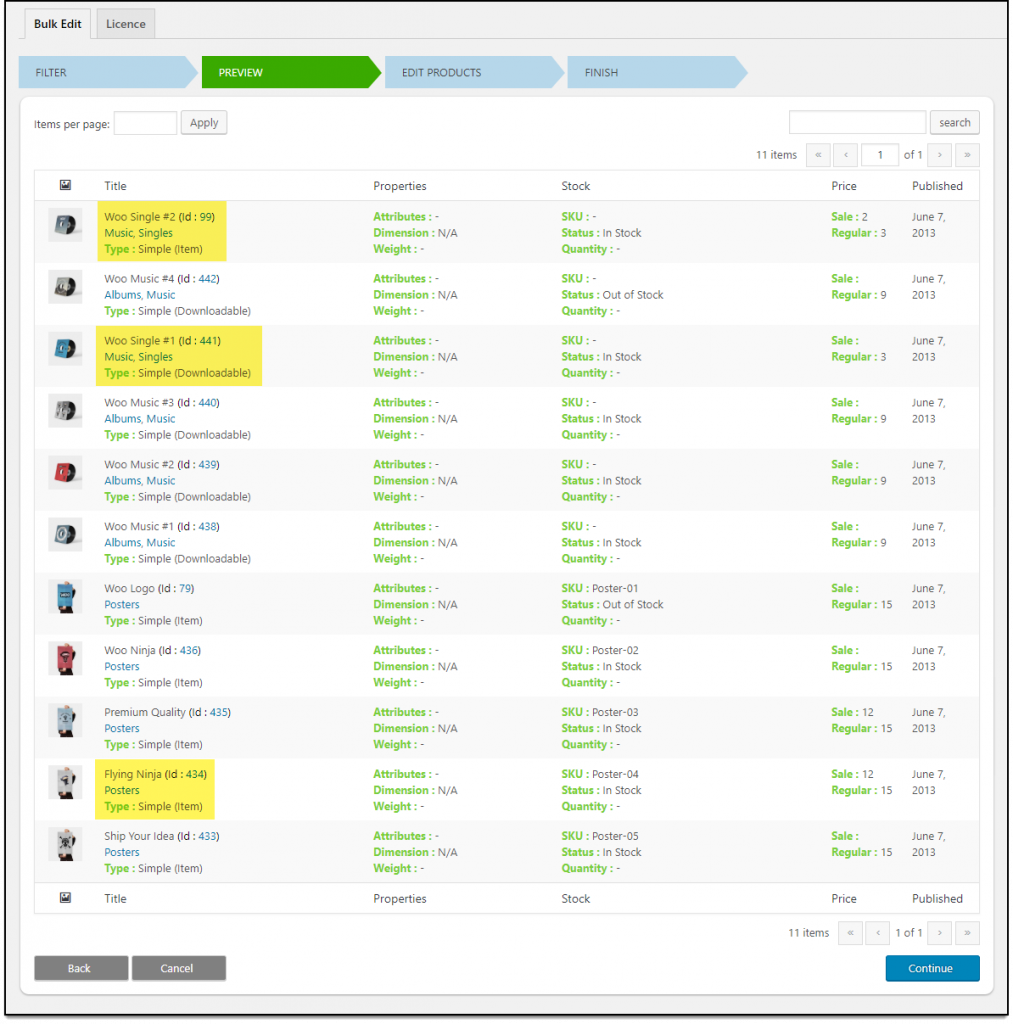Click bottom previous-page arrow button
This screenshot has height=1024, width=1013.
877,933
